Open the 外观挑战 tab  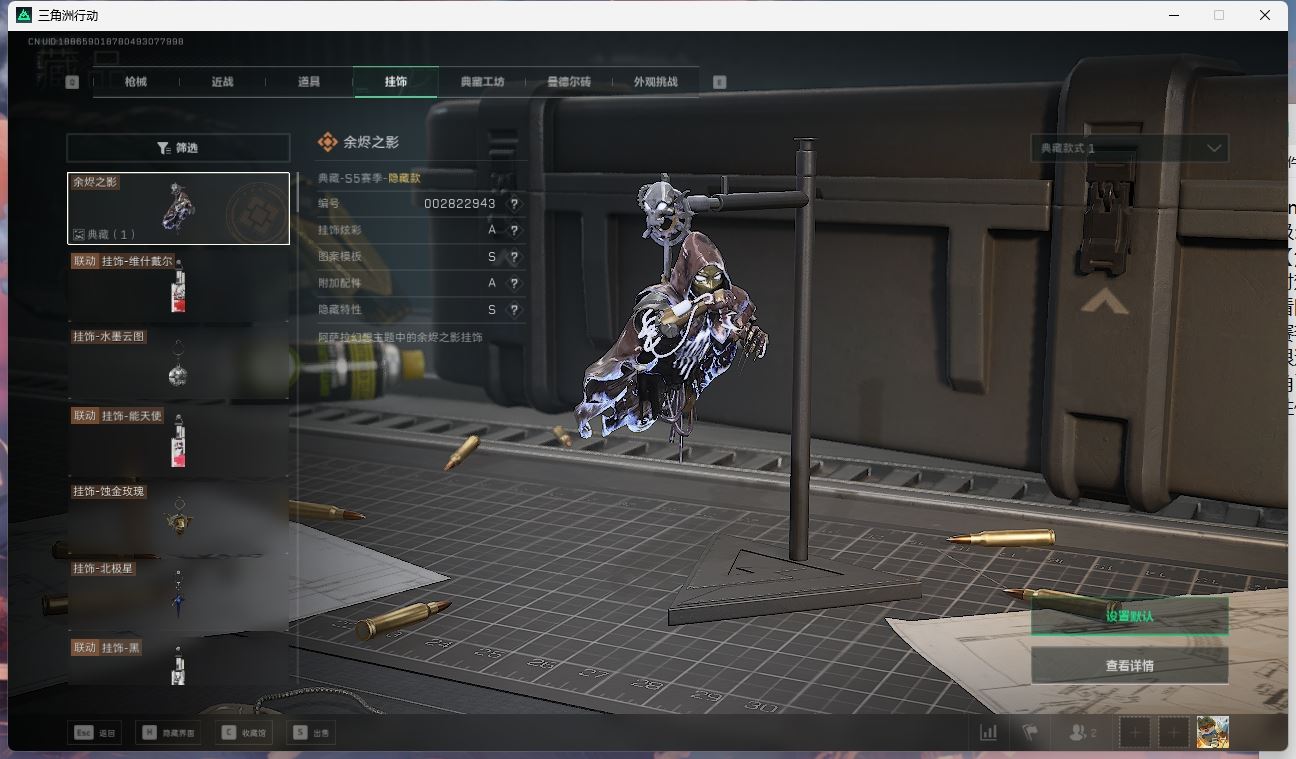tap(655, 82)
